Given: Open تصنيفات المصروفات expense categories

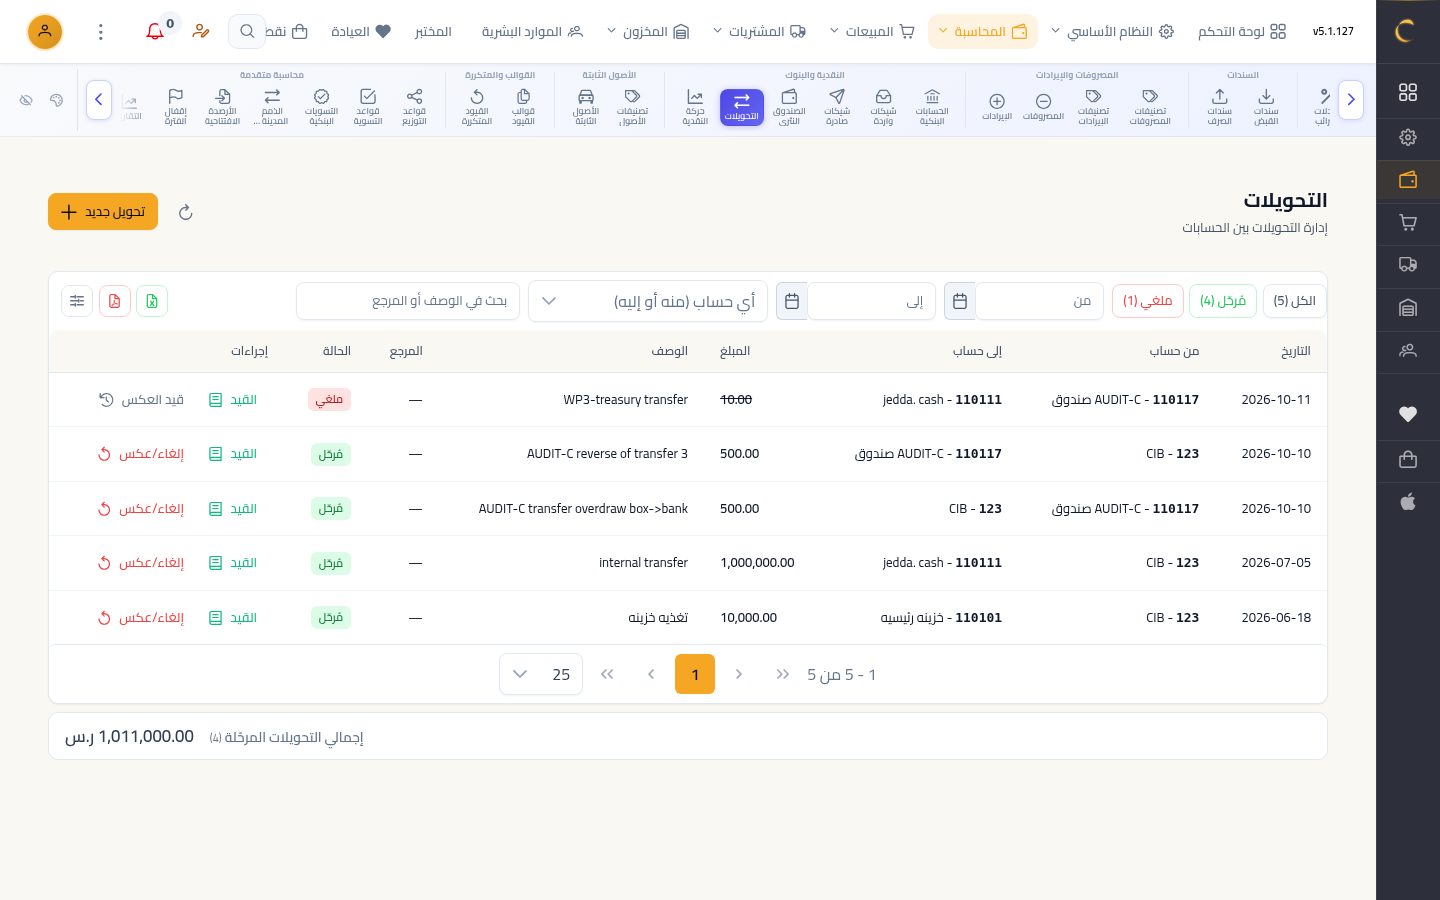Looking at the screenshot, I should pos(1150,106).
